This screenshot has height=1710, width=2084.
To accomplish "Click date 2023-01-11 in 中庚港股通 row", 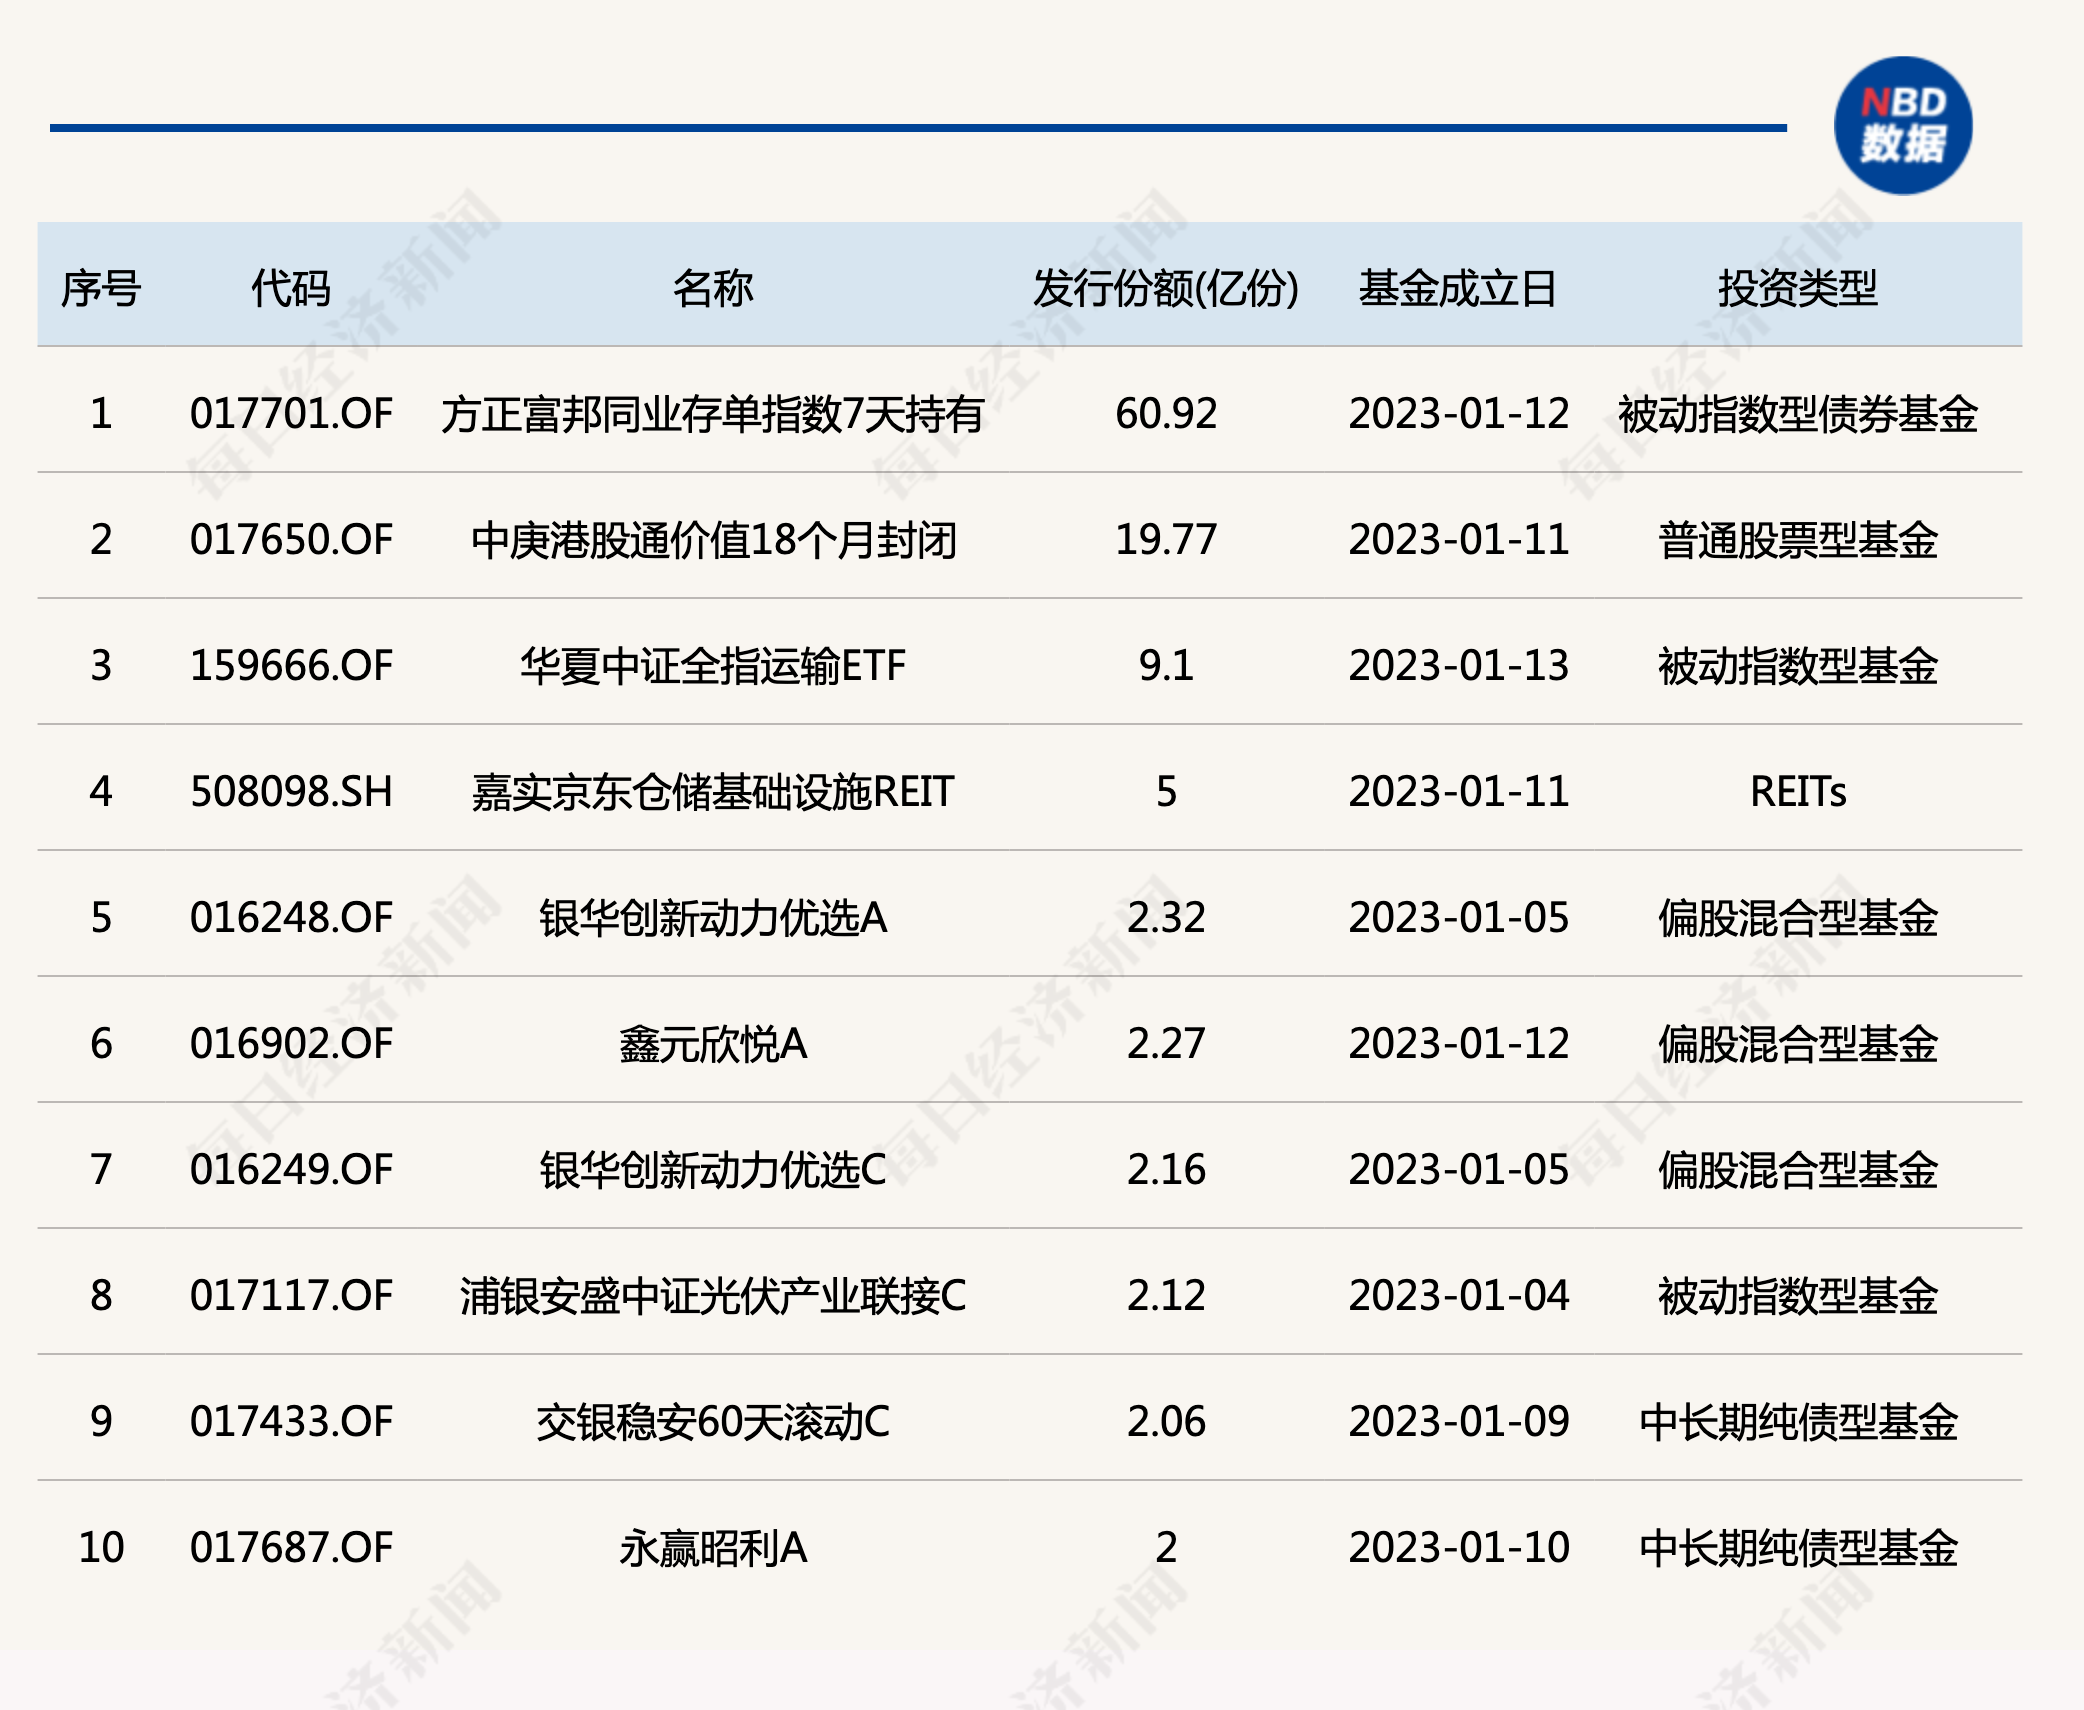I will point(1458,540).
